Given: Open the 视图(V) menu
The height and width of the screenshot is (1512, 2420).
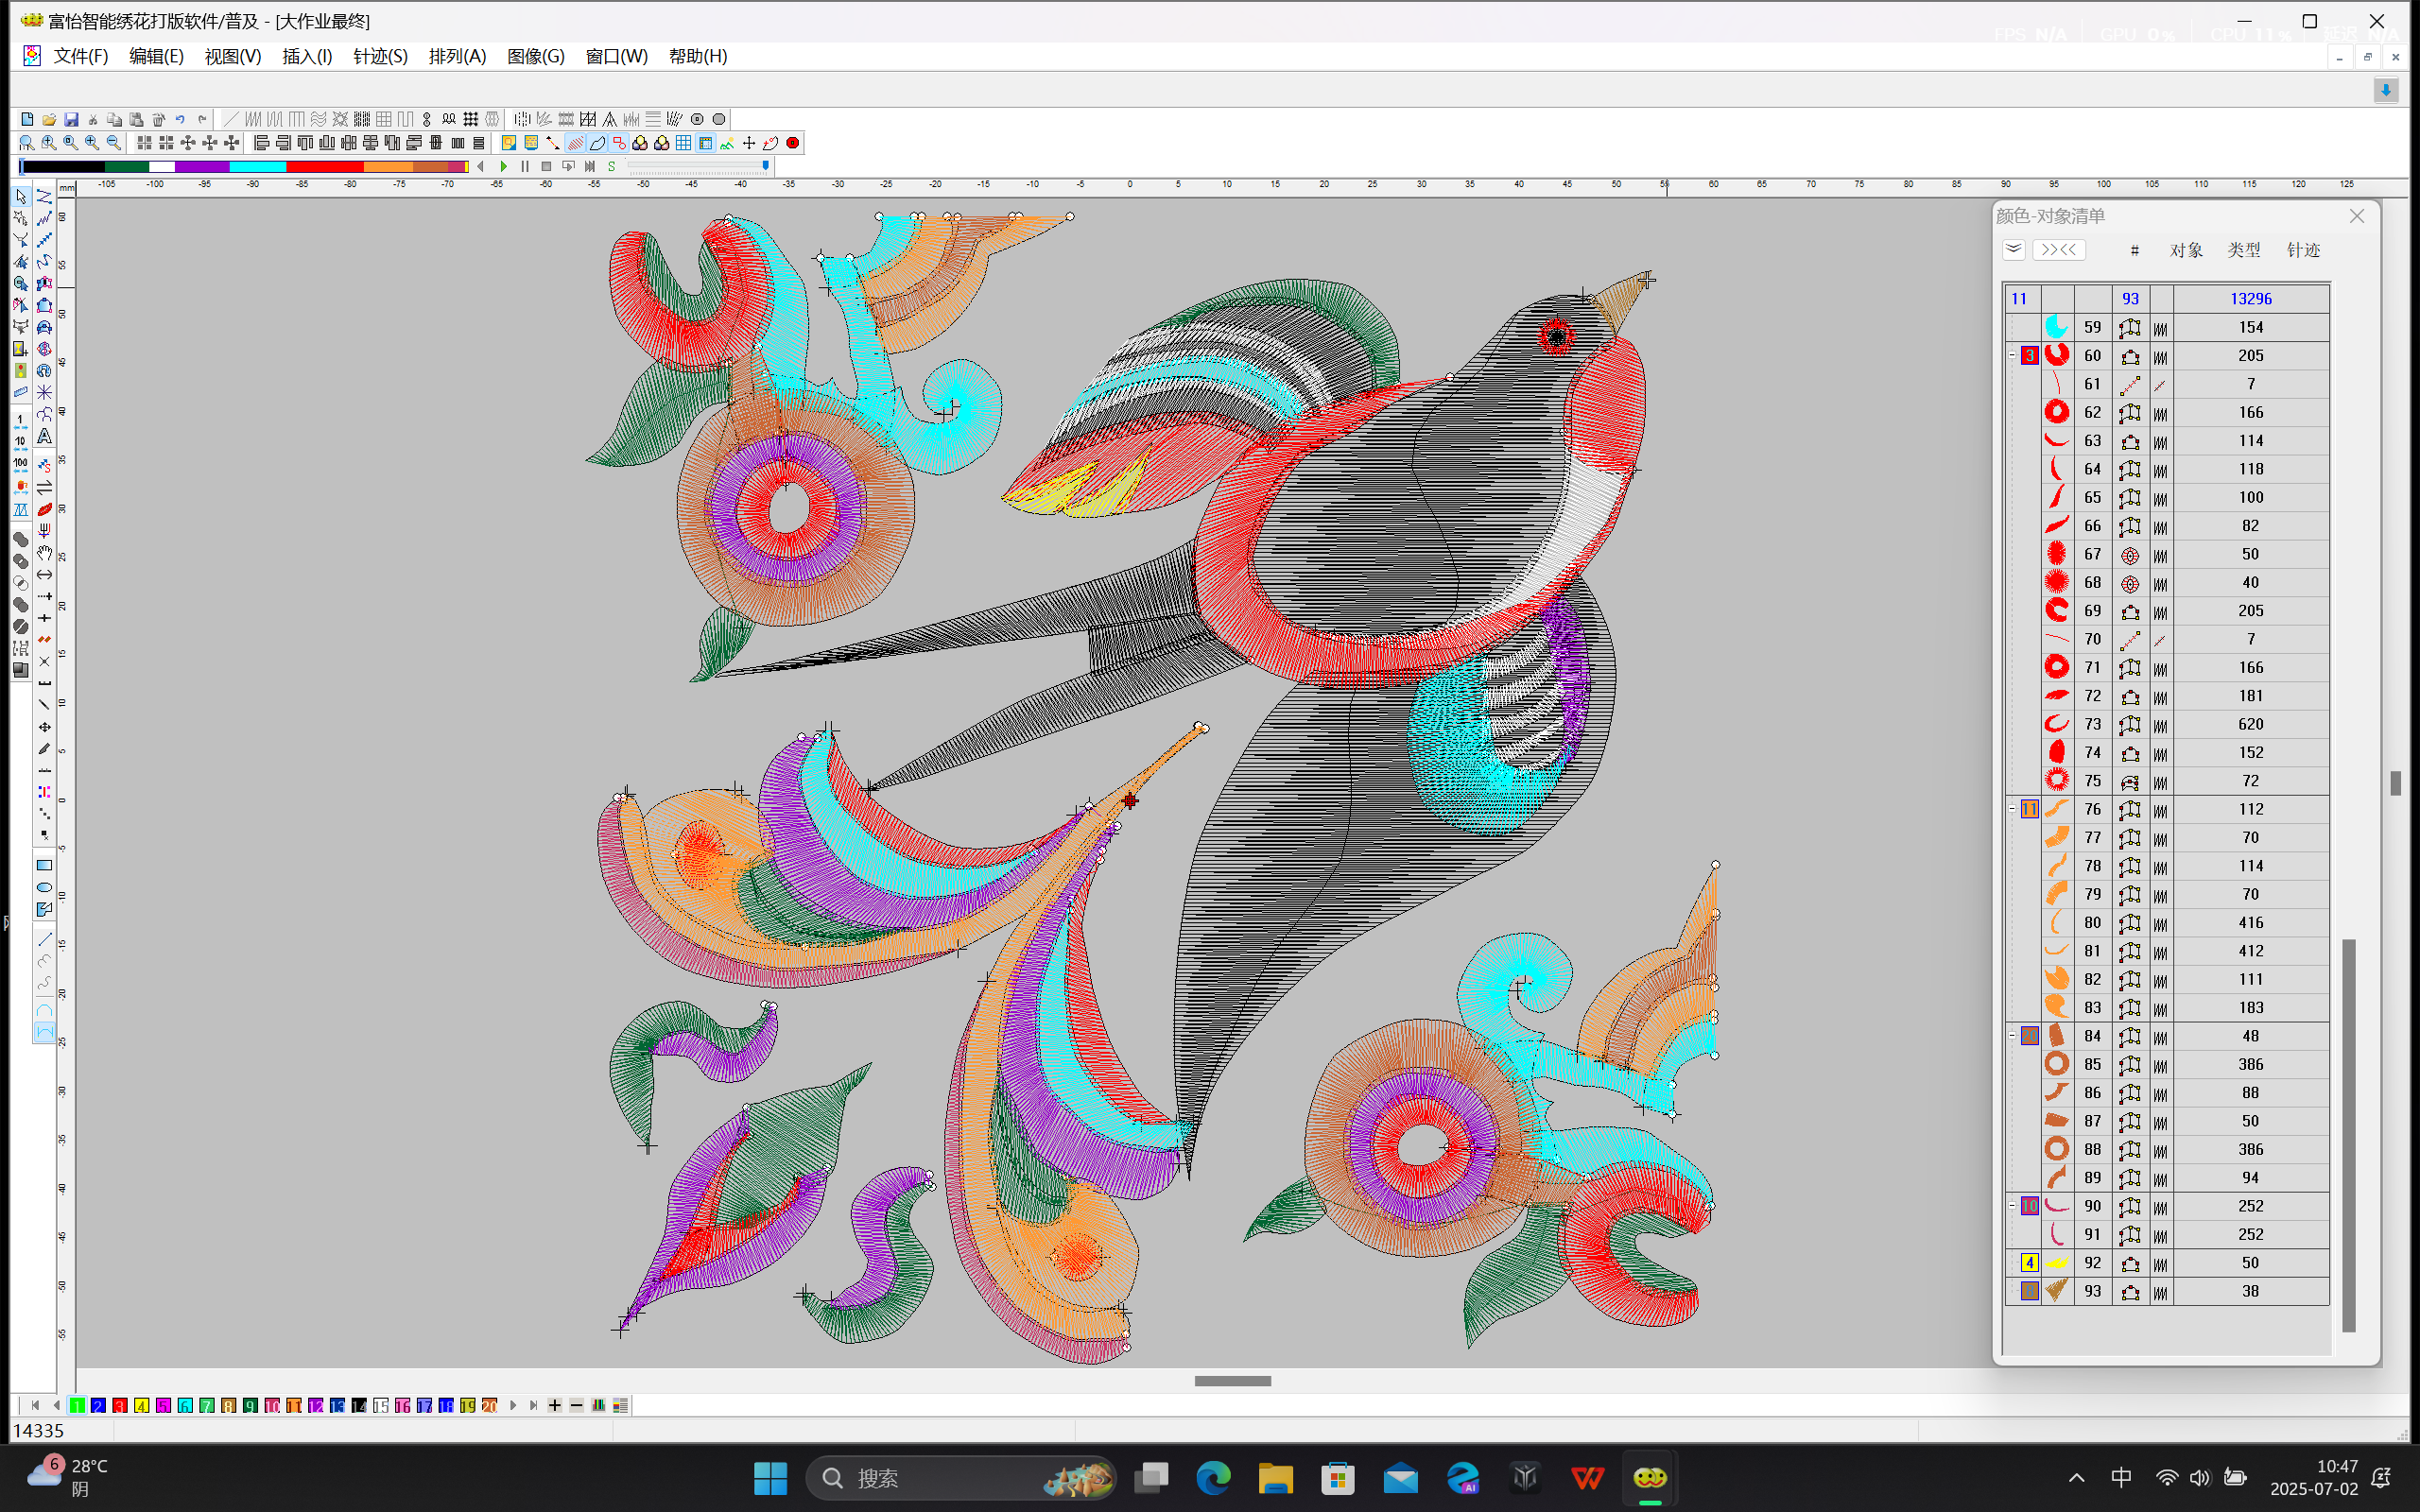Looking at the screenshot, I should pos(233,56).
